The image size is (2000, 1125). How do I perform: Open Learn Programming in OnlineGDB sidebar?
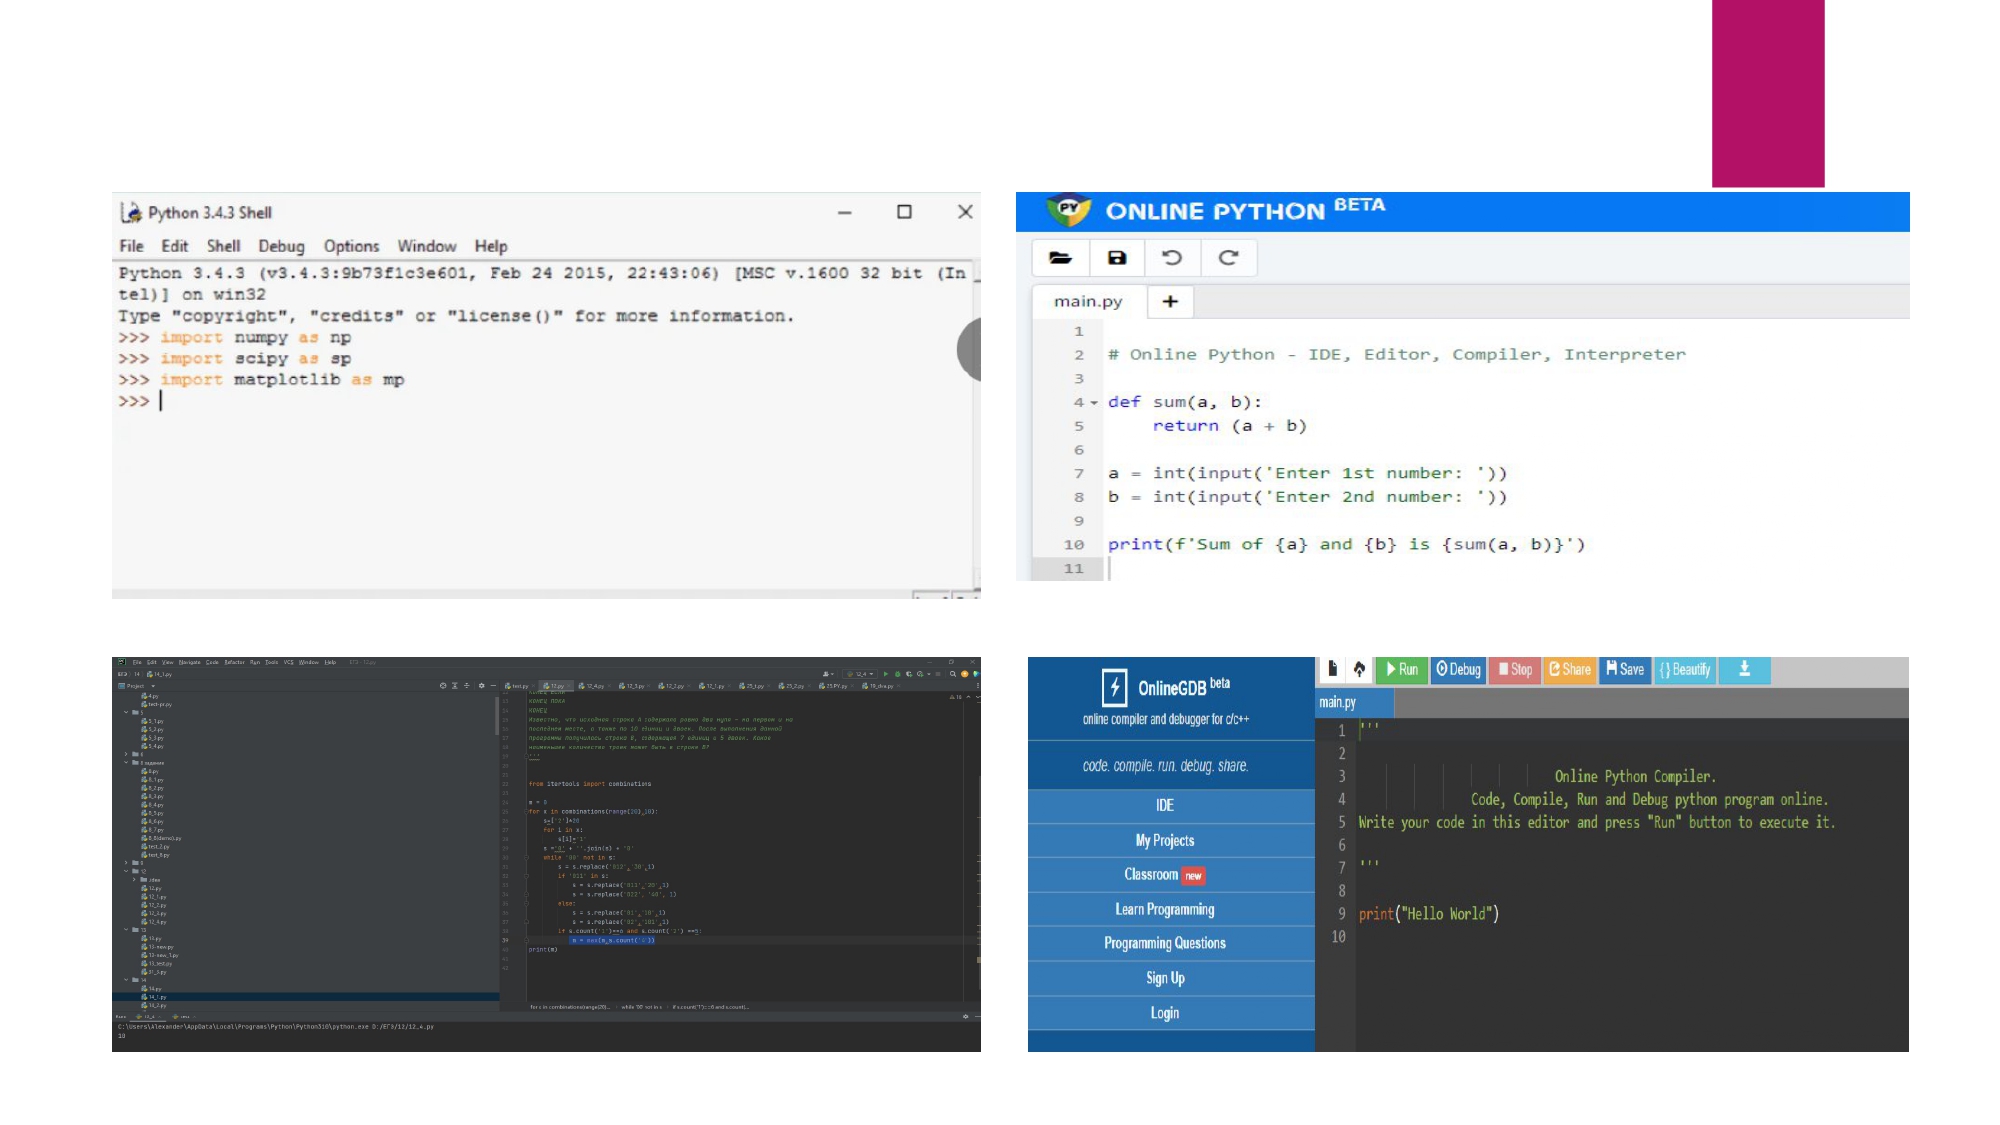(1166, 909)
